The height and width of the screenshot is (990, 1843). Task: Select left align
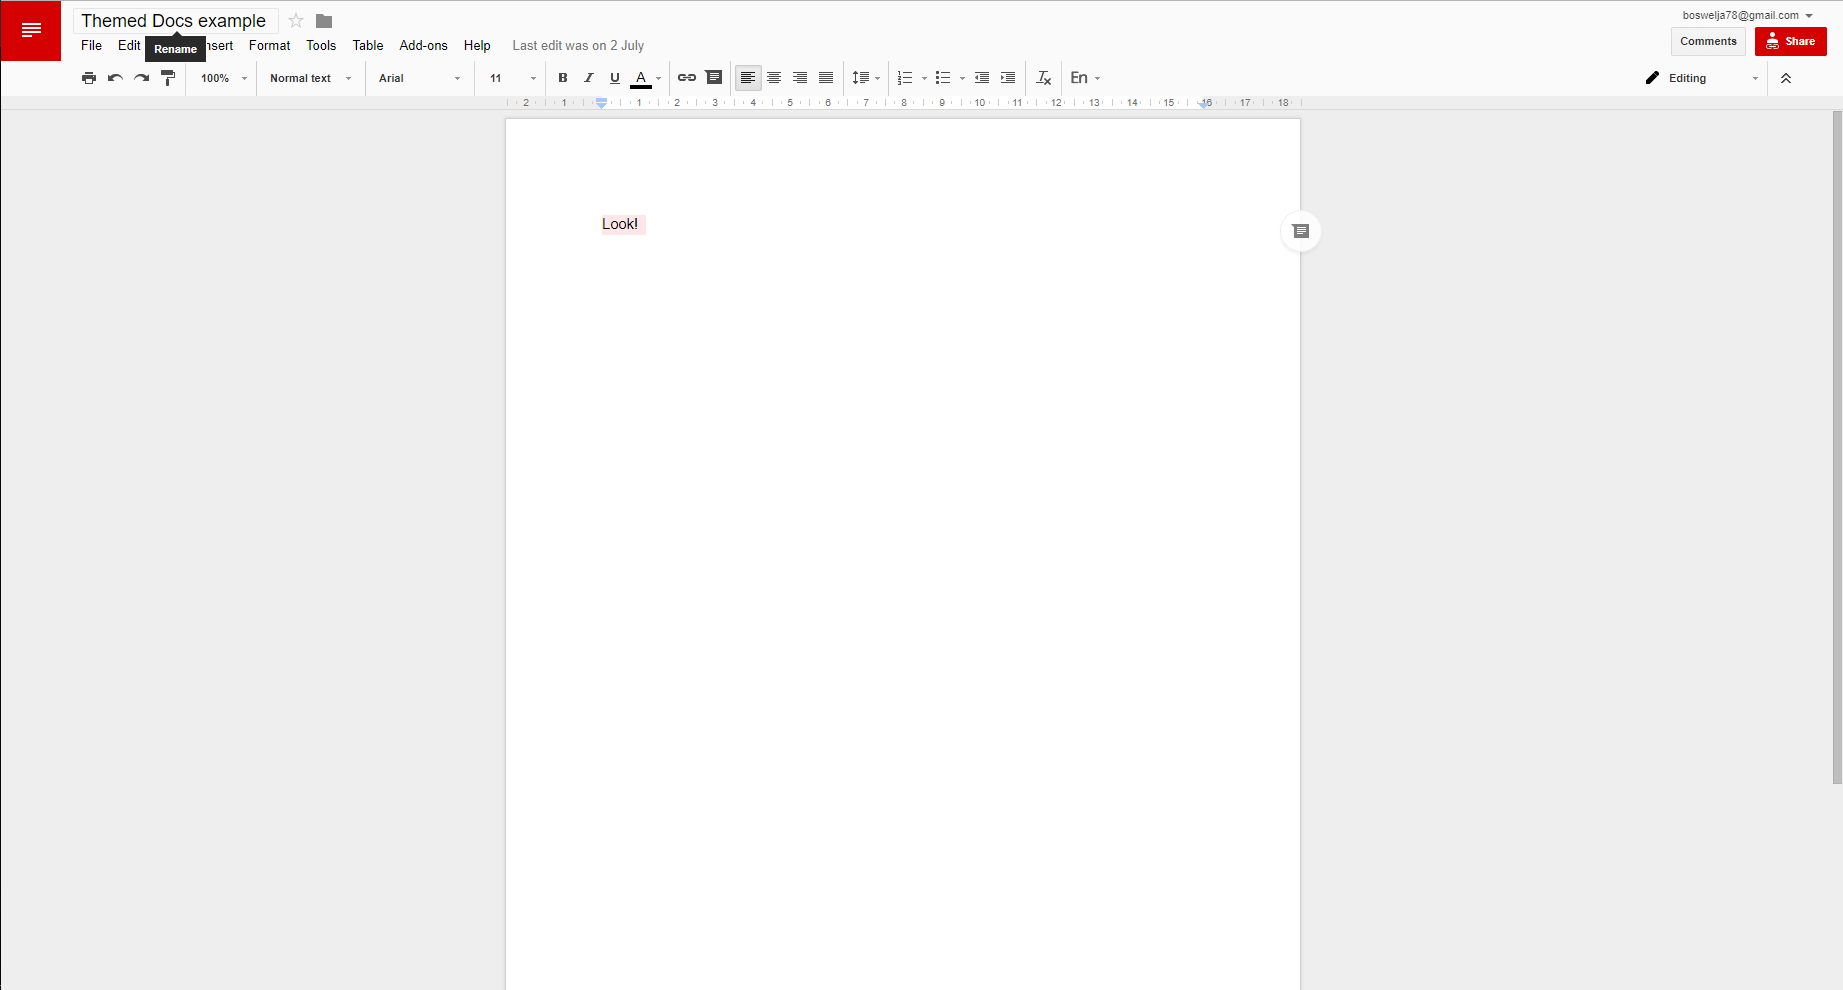point(748,78)
